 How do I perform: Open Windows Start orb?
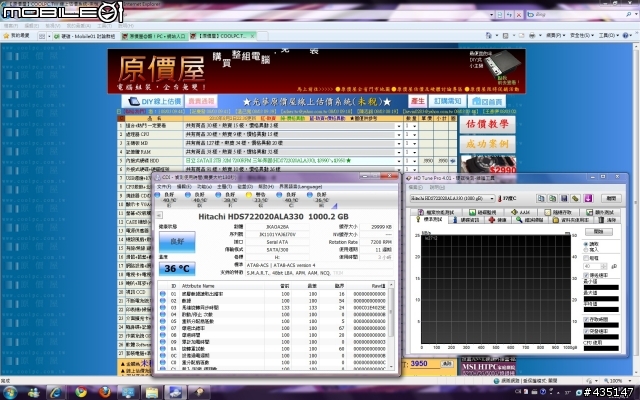pyautogui.click(x=10, y=393)
